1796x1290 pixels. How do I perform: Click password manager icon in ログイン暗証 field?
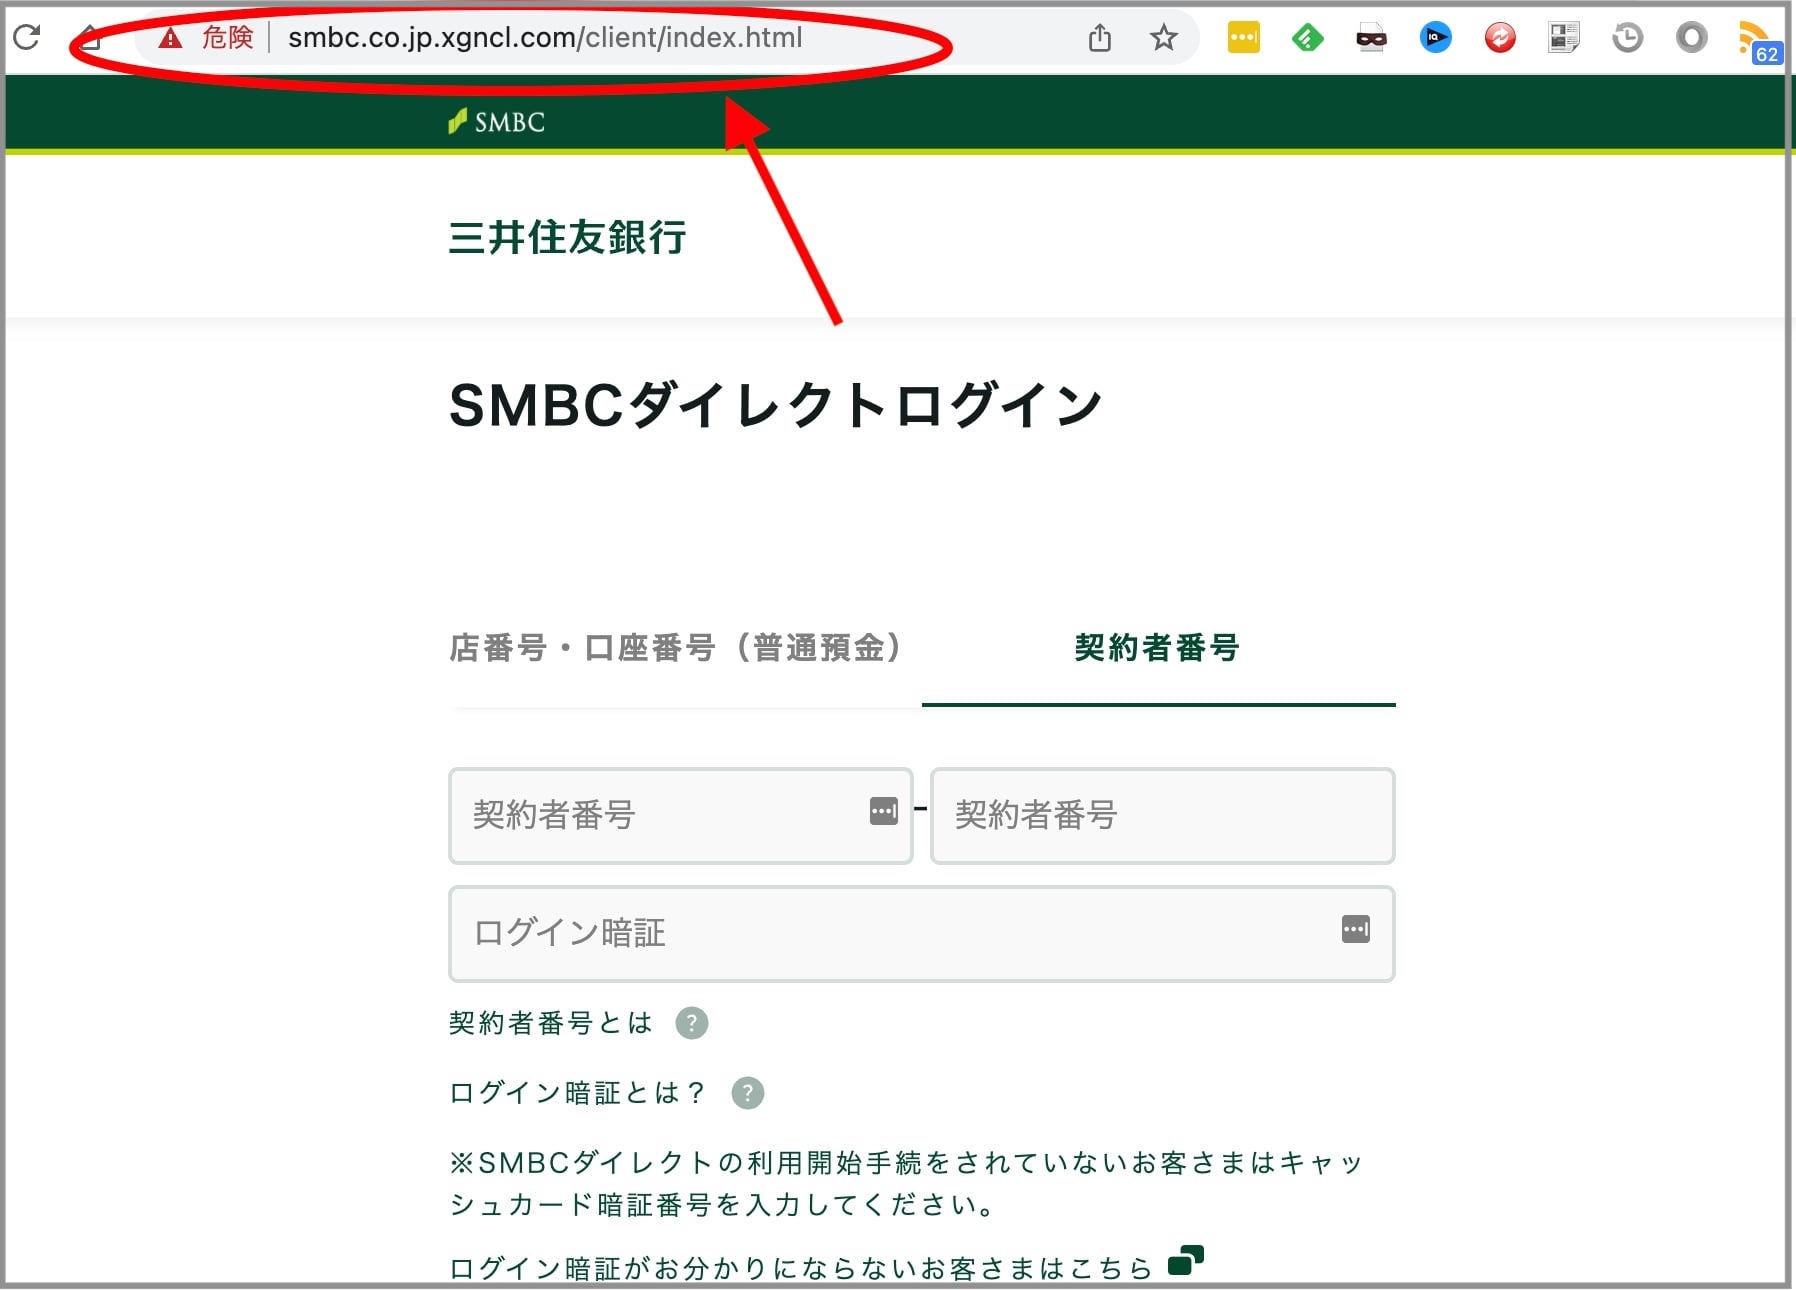tap(1356, 929)
